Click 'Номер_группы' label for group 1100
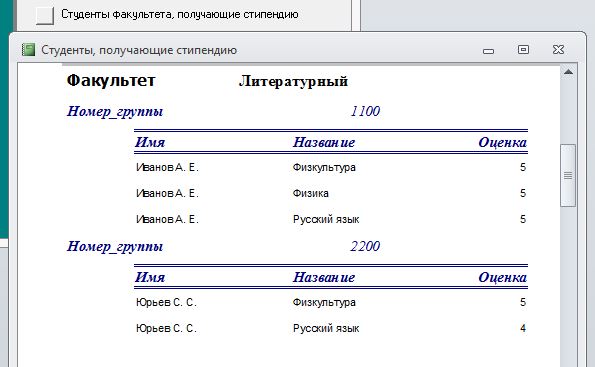Viewport: 595px width, 367px height. (115, 112)
